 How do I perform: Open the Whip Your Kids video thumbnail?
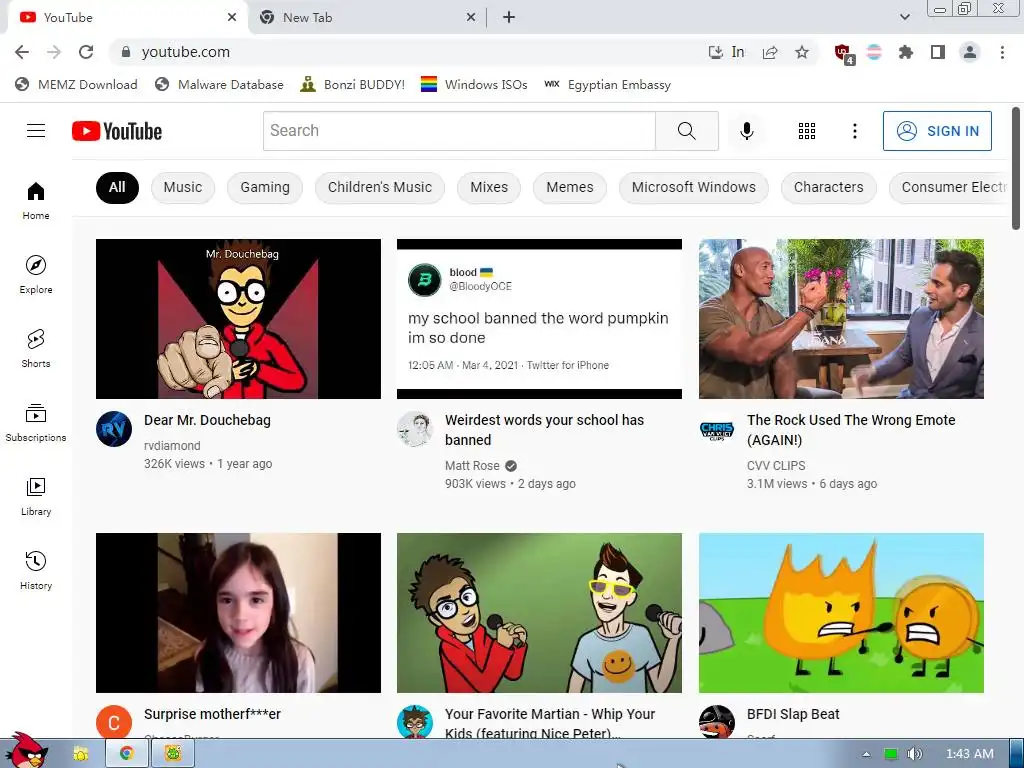coord(539,613)
